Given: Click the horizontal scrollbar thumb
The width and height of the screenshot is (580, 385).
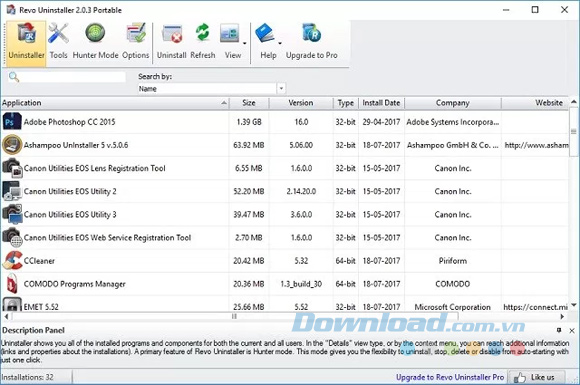Looking at the screenshot, I should (x=235, y=317).
